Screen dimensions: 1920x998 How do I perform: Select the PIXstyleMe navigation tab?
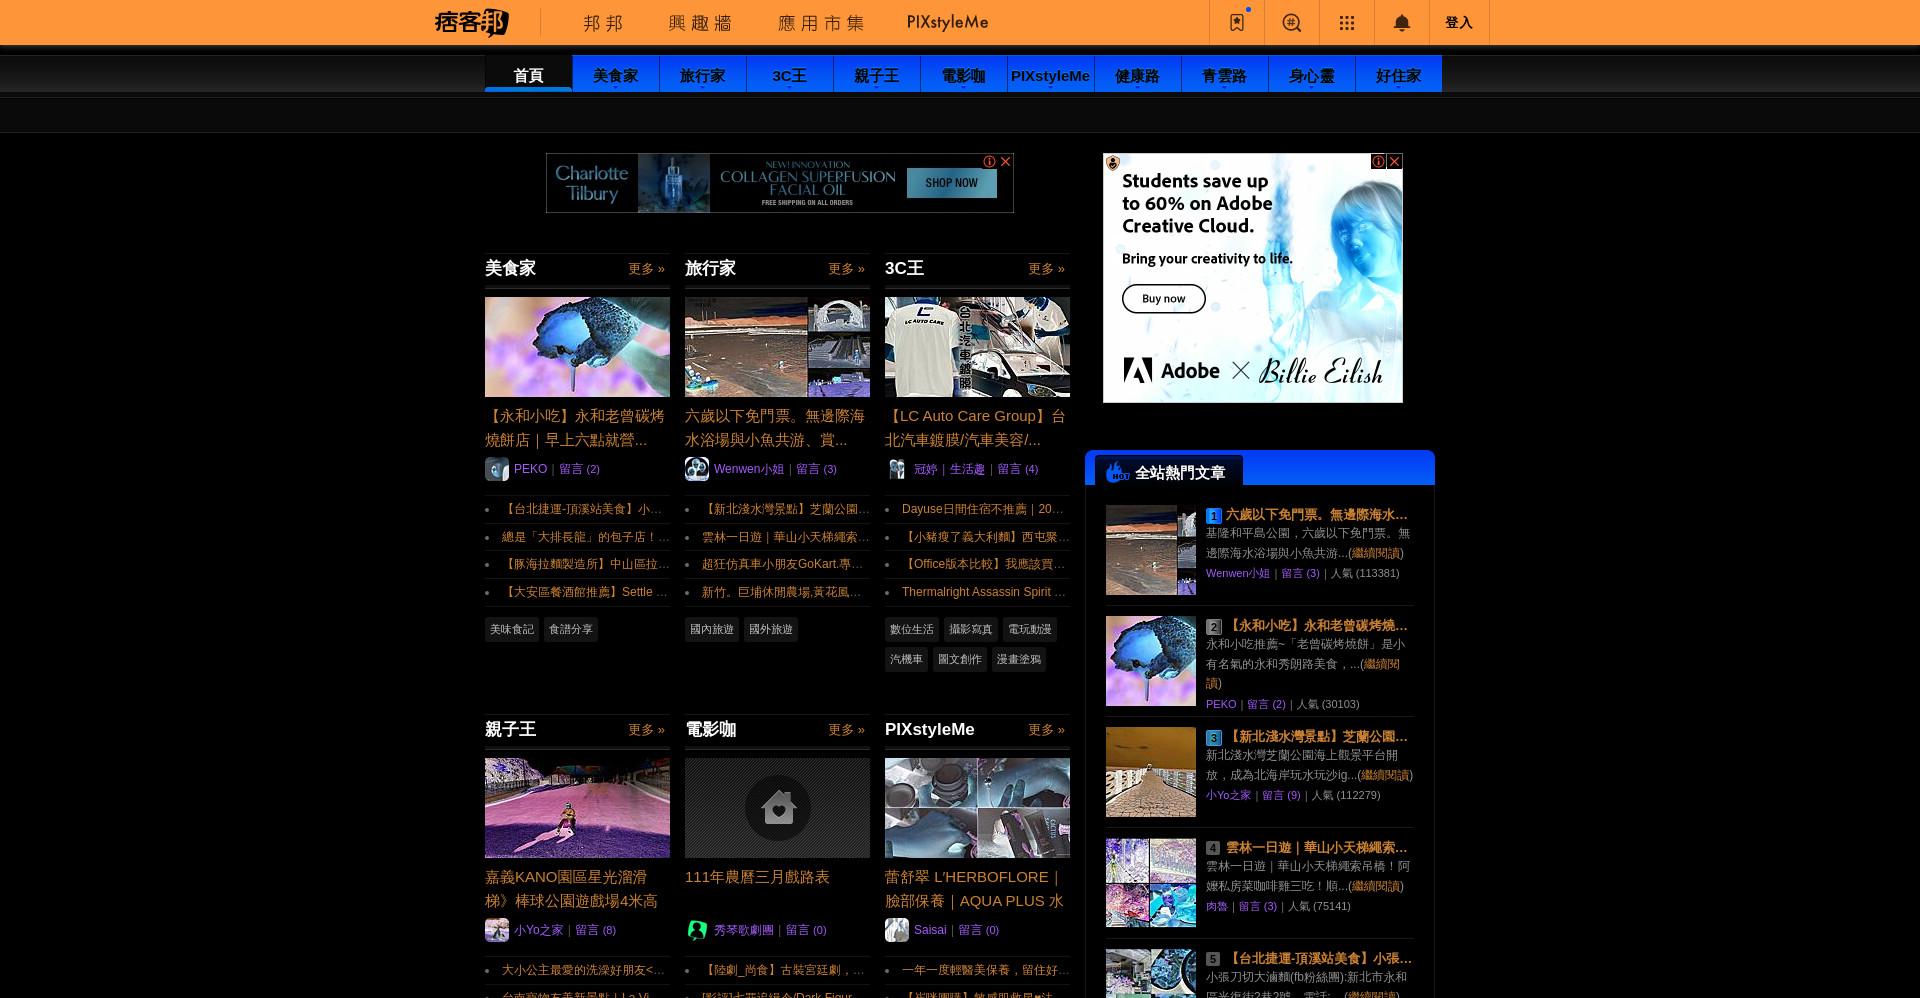tap(1050, 75)
